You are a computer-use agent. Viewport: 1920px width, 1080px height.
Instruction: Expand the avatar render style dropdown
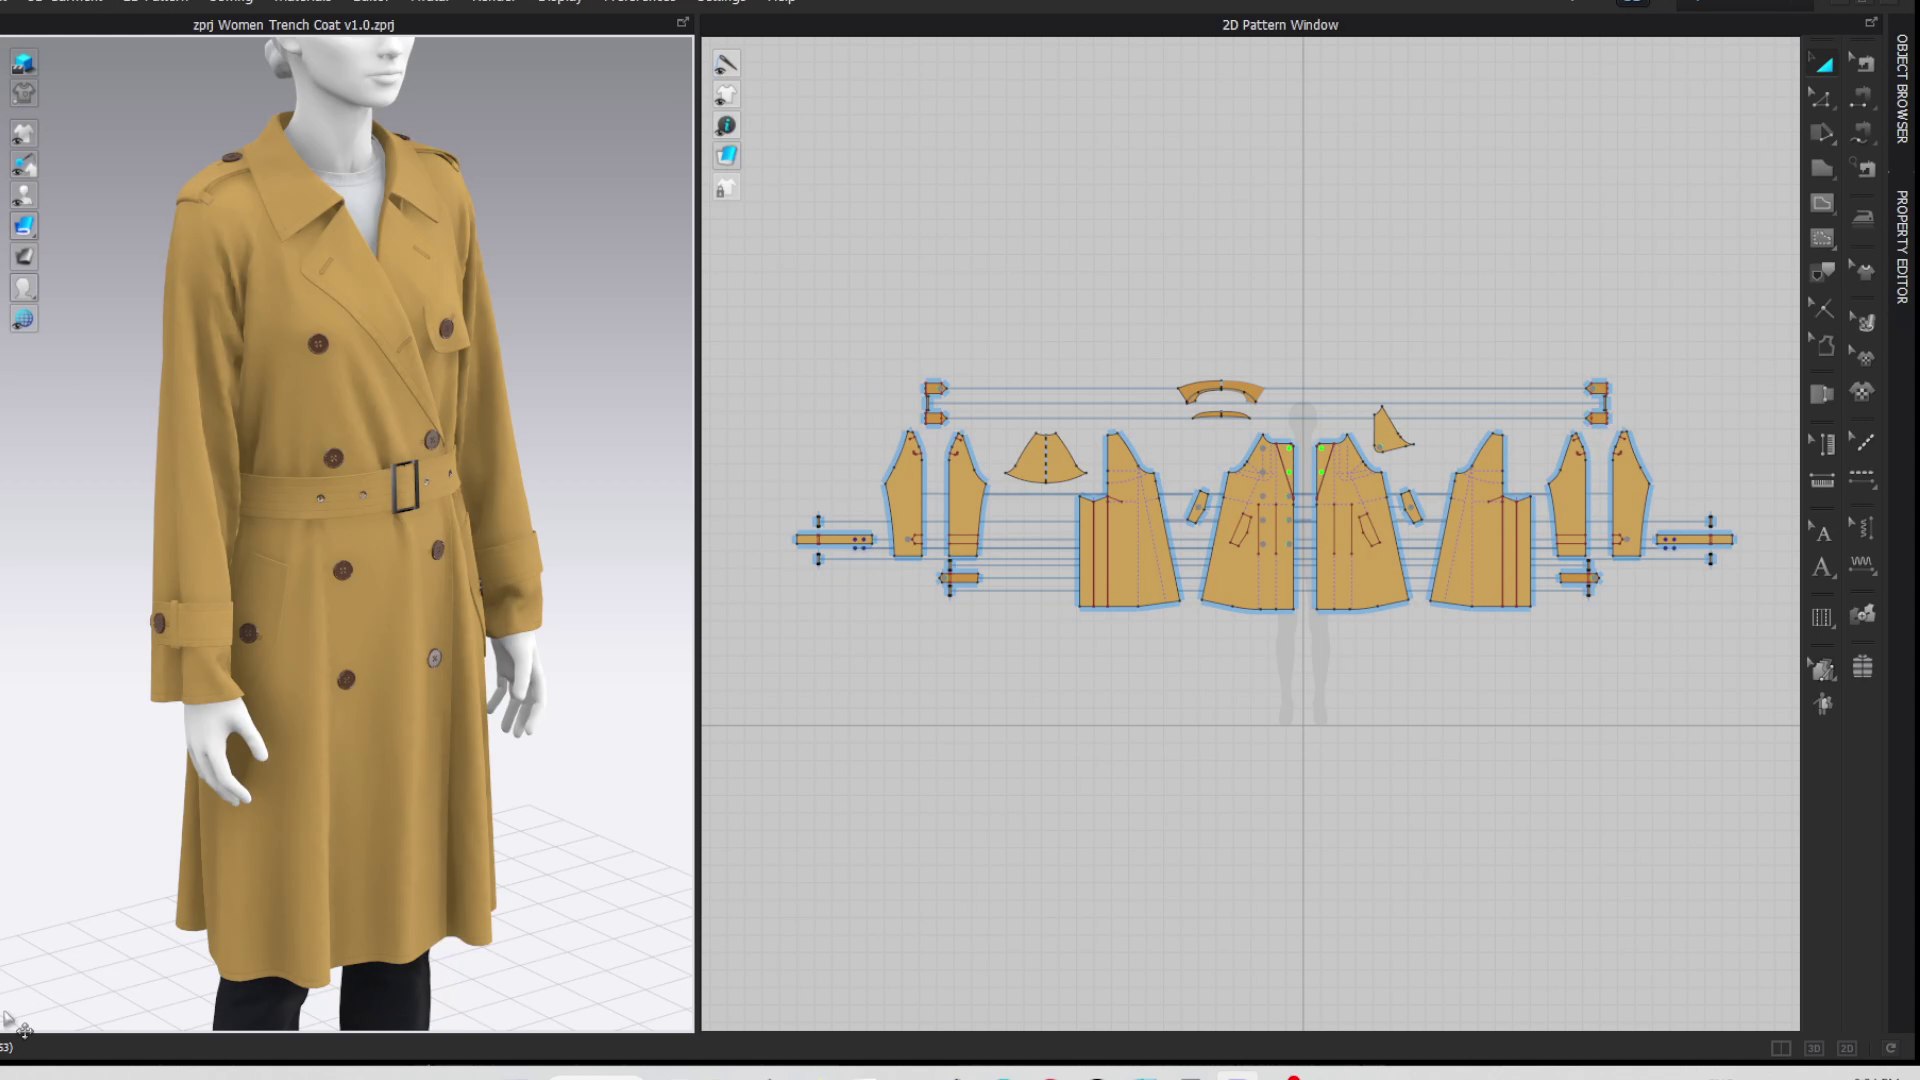tap(24, 288)
